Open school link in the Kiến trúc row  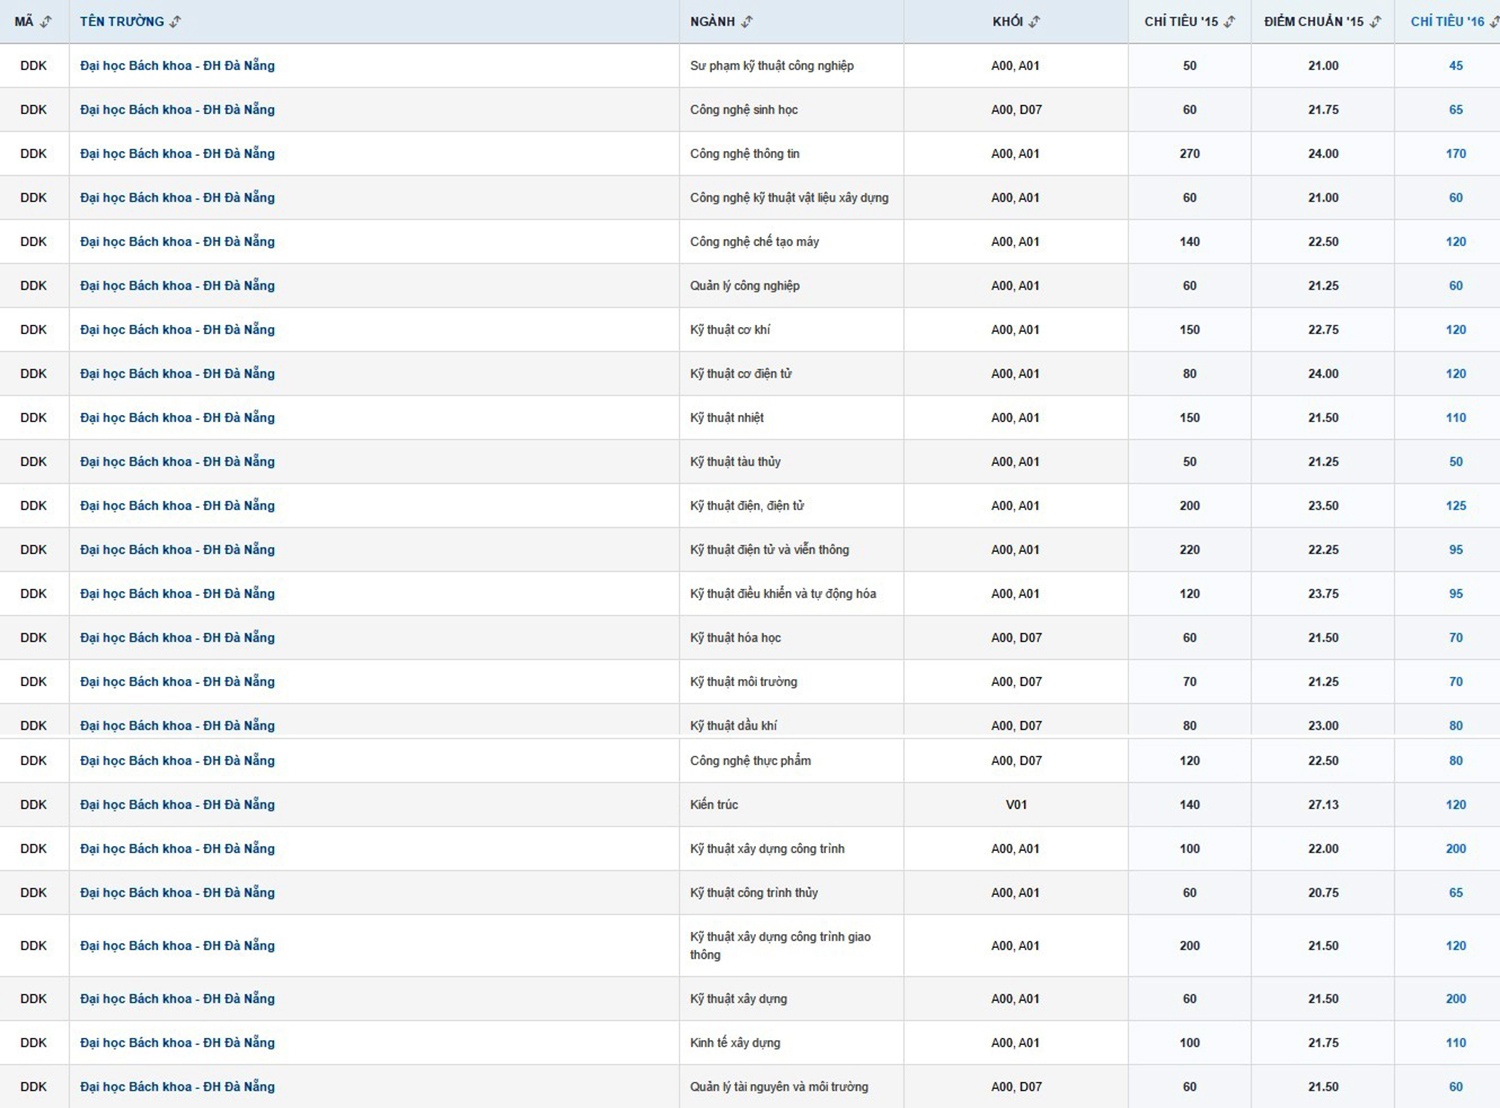177,805
